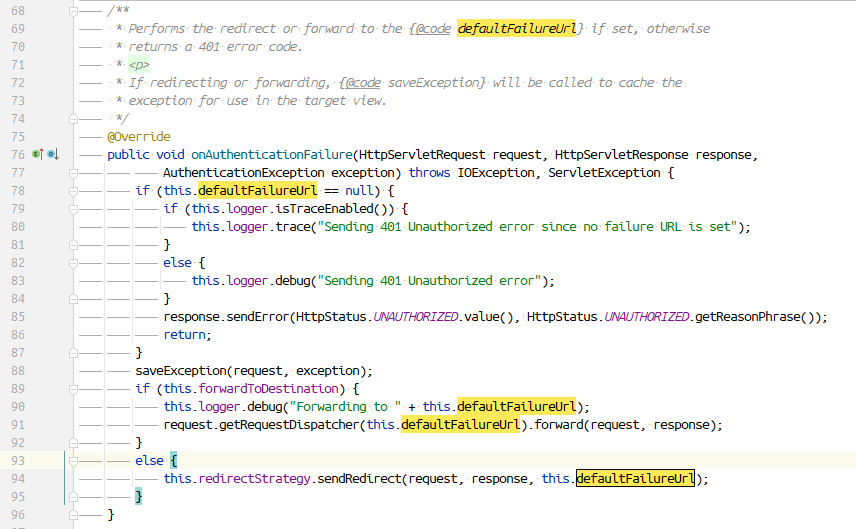856x529 pixels.
Task: Click the public keyword on line 76
Action: pyautogui.click(x=128, y=154)
